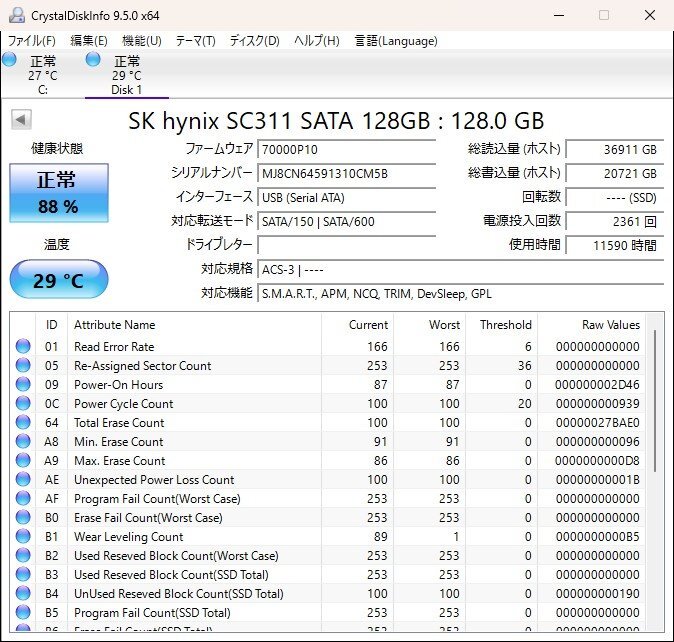Click the Worst column header
The width and height of the screenshot is (674, 642).
(x=430, y=325)
